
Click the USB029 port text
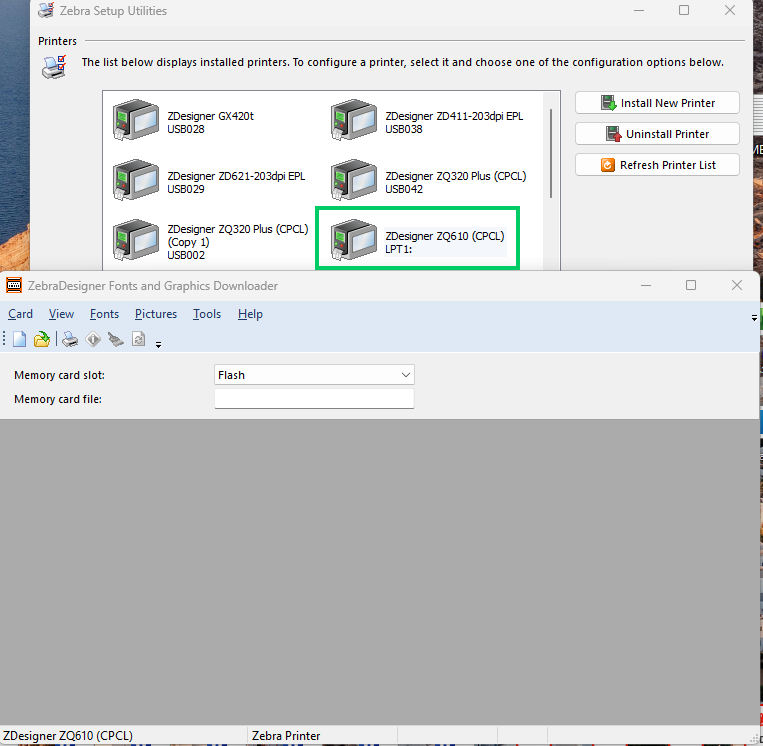click(186, 189)
